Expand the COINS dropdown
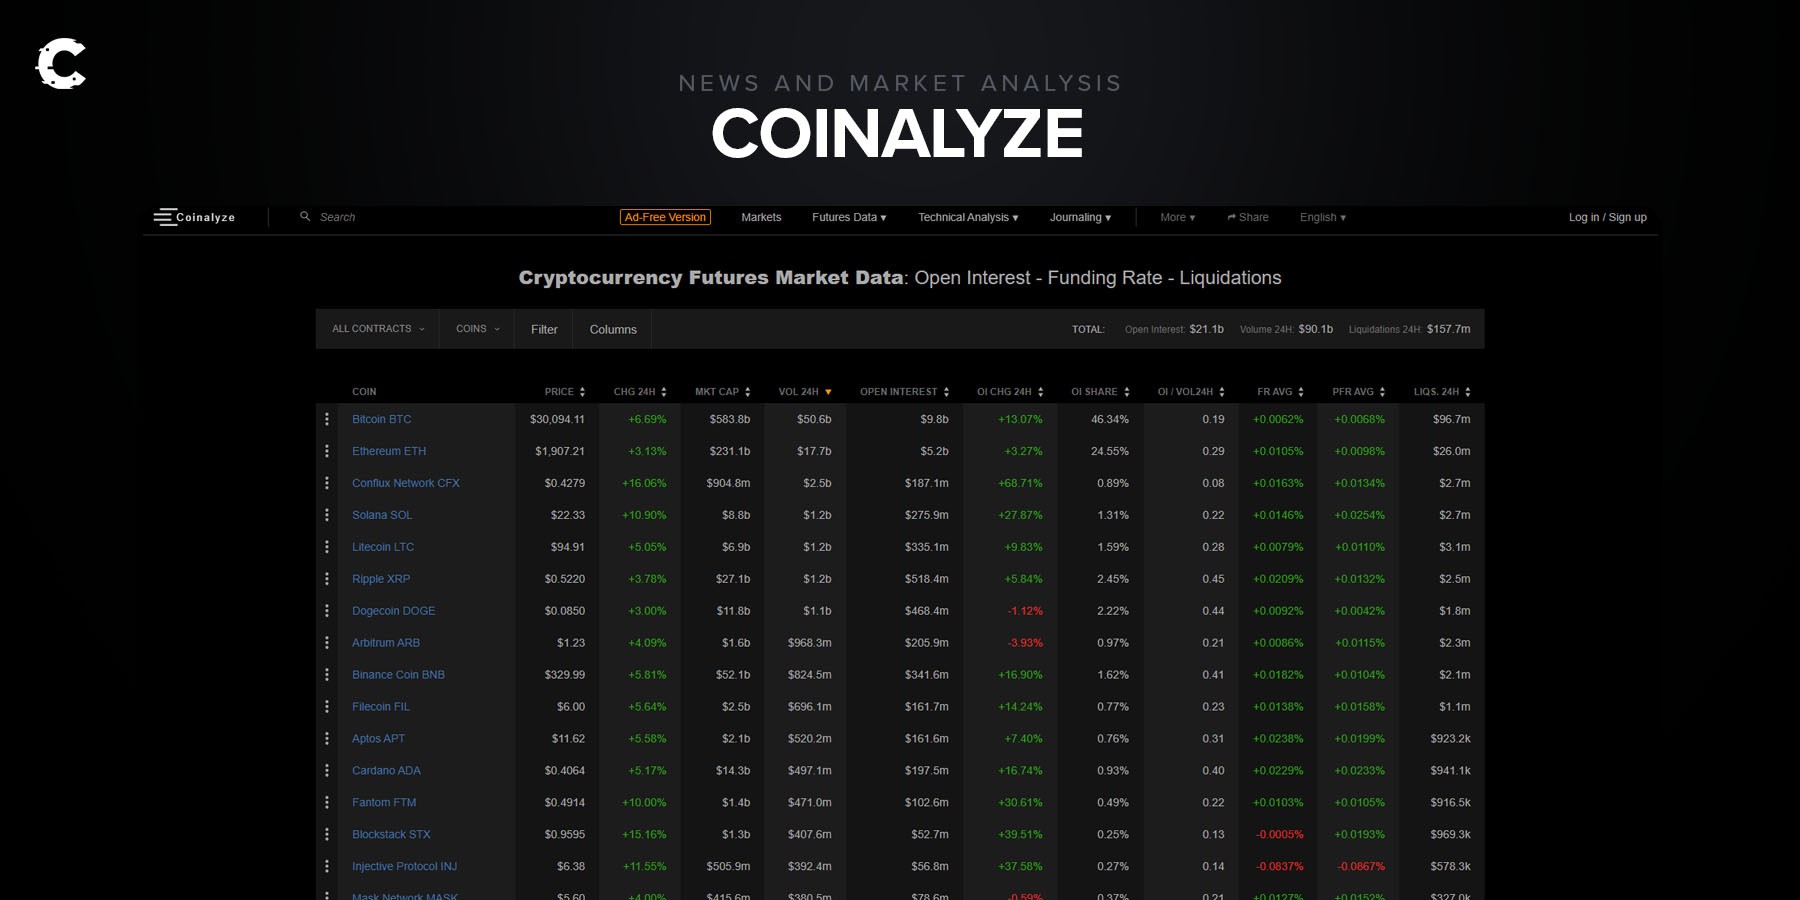Viewport: 1800px width, 900px height. tap(478, 329)
